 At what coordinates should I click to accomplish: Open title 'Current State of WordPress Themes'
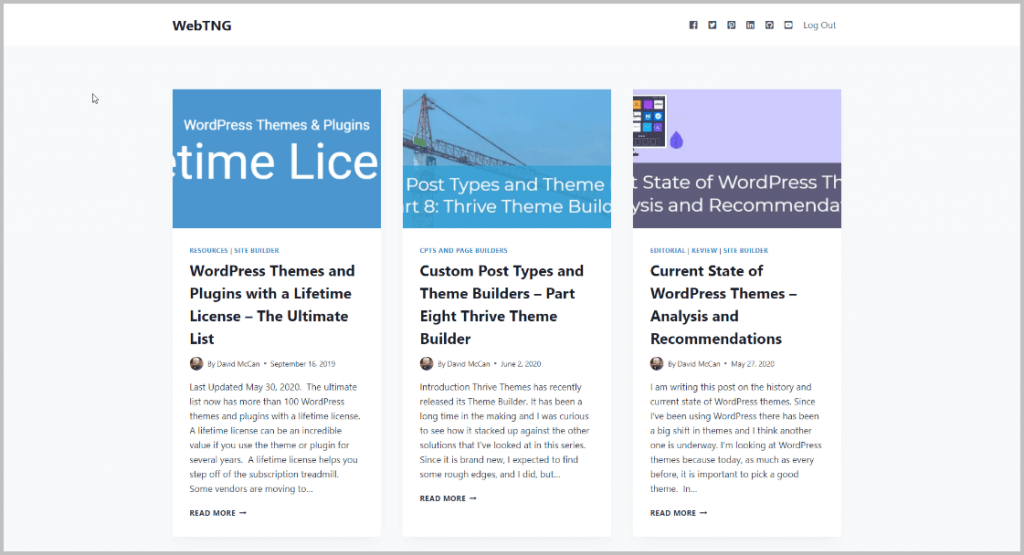click(724, 304)
